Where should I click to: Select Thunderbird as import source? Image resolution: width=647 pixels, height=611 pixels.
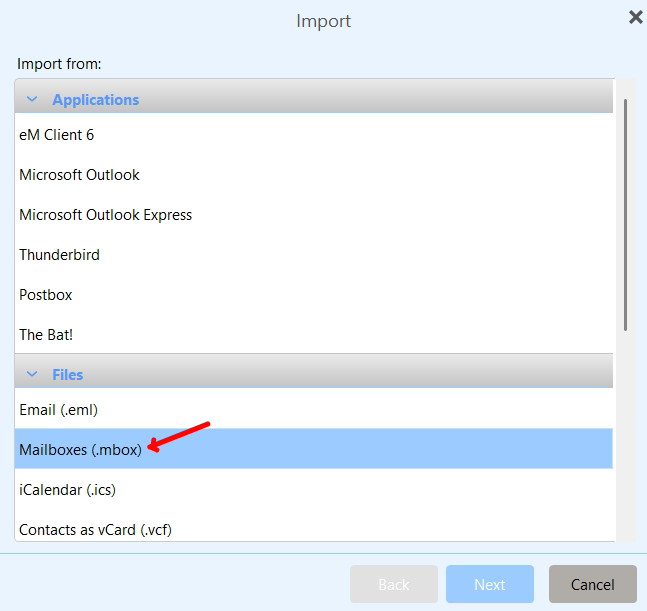pyautogui.click(x=314, y=255)
